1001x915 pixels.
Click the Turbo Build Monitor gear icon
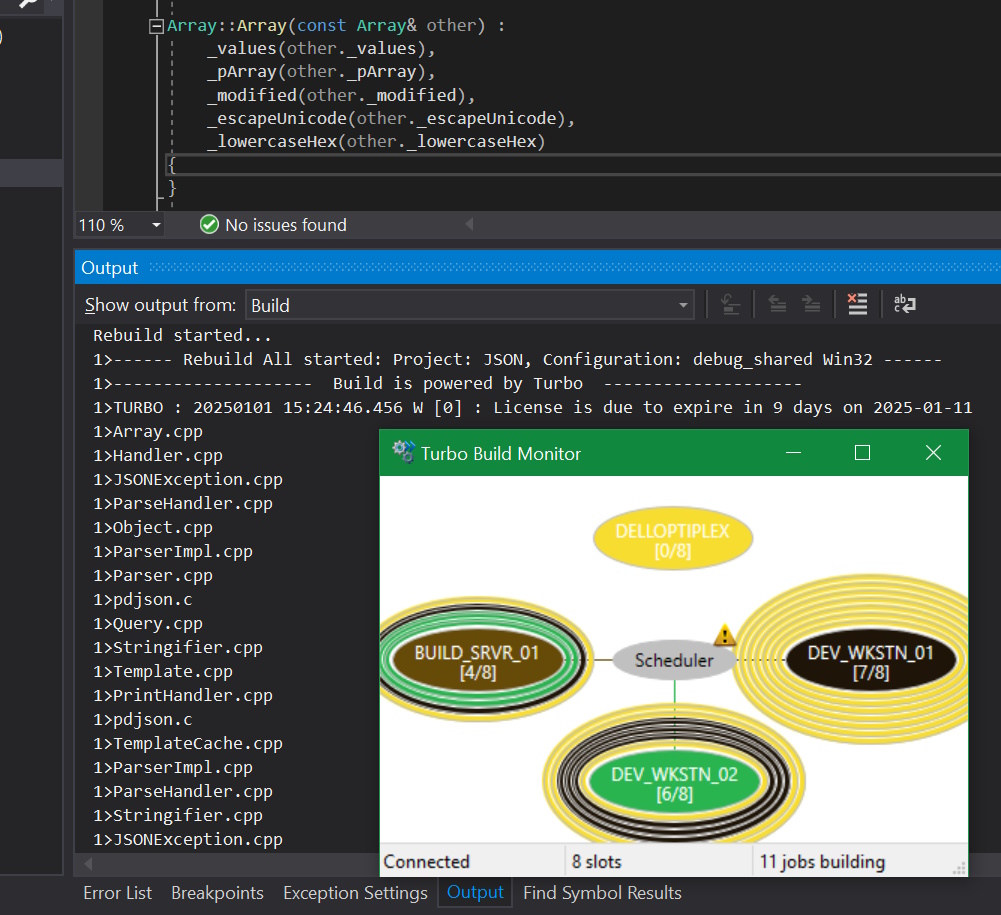coord(403,453)
